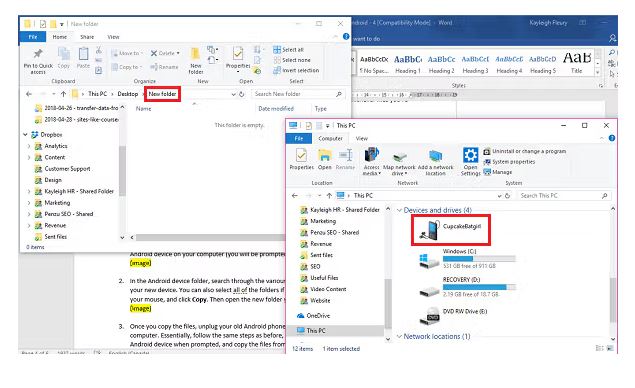The height and width of the screenshot is (388, 635).
Task: Click the Delete X icon in Organize group
Action: [x=154, y=53]
